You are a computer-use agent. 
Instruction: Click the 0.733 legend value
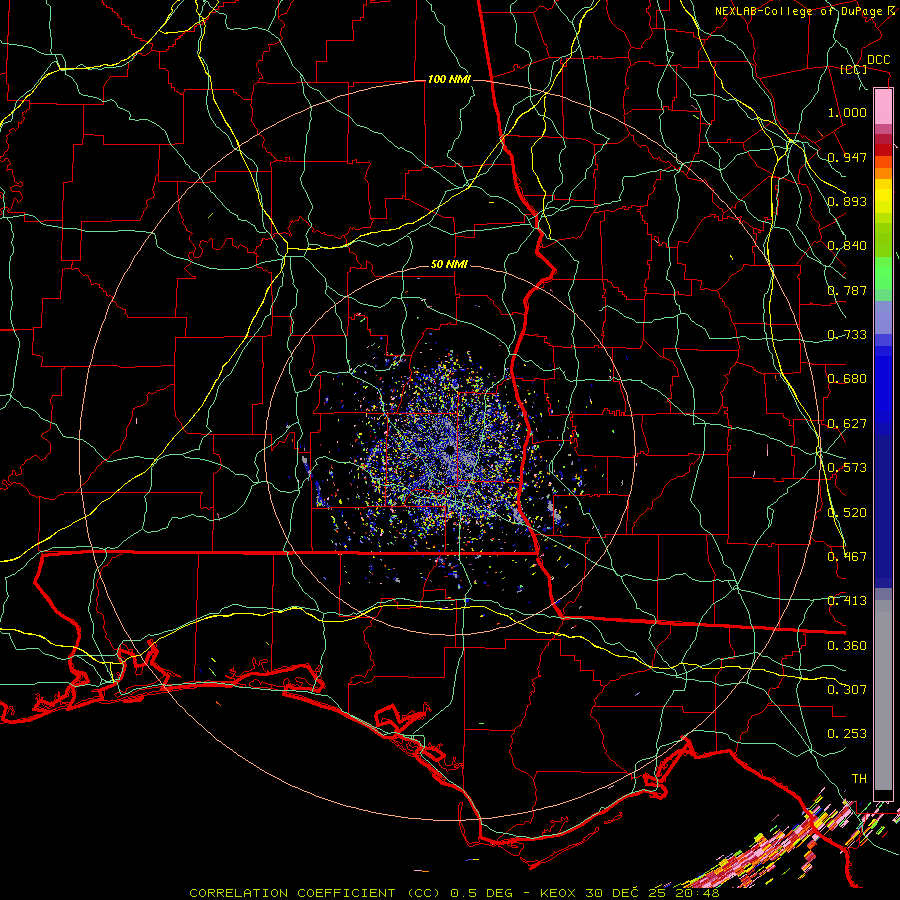coord(847,335)
